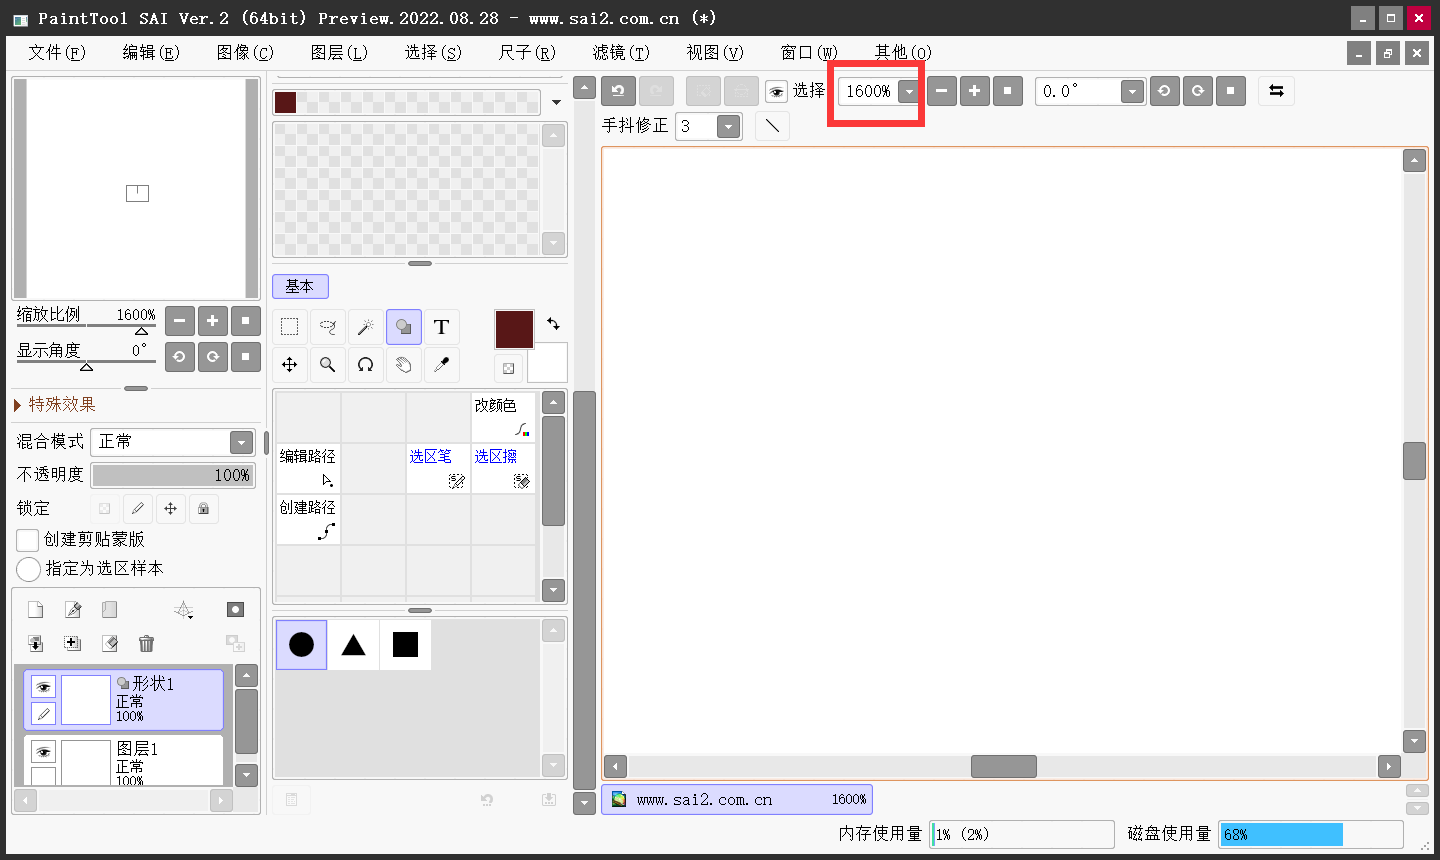Toggle the straight line drawing mode button

772,126
